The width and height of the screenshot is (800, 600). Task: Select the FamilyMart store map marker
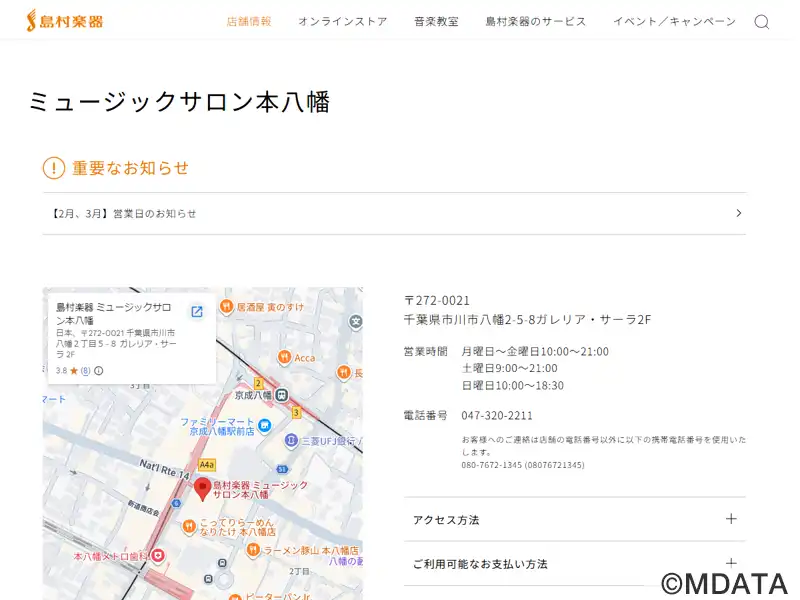(x=264, y=426)
